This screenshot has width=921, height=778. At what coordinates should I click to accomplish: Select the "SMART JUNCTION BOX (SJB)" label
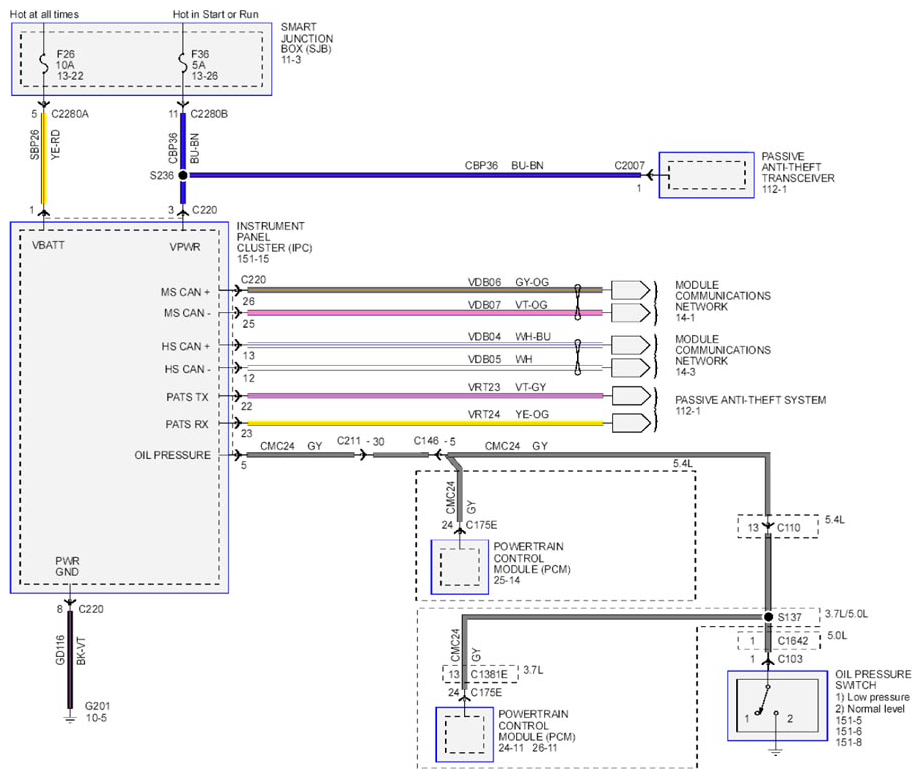[x=307, y=38]
